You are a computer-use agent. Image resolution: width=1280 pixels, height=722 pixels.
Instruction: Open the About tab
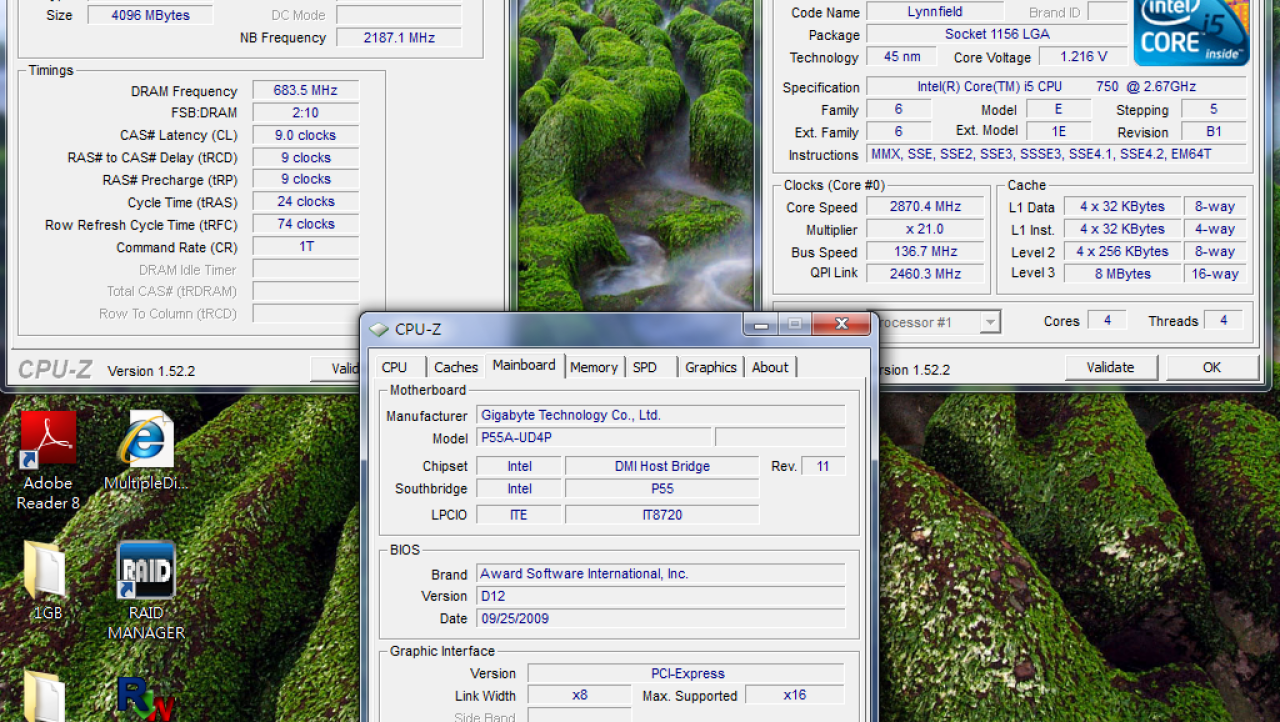click(770, 367)
